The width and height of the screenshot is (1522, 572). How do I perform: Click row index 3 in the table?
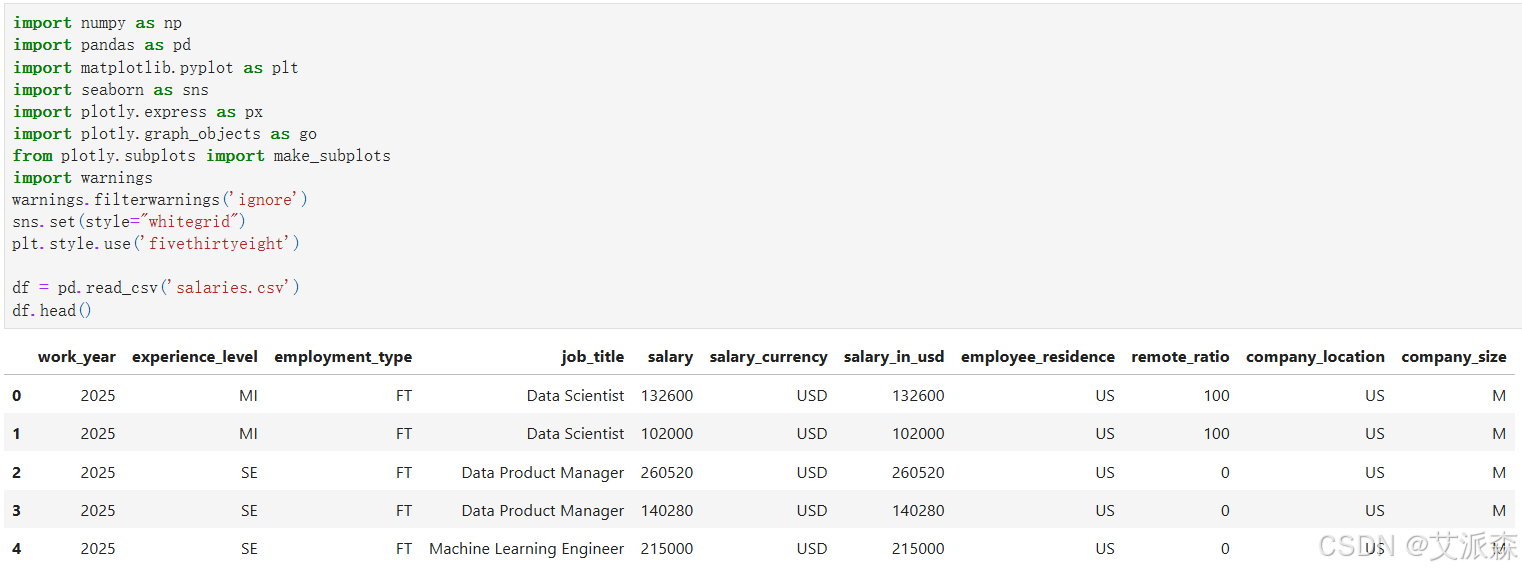(16, 511)
